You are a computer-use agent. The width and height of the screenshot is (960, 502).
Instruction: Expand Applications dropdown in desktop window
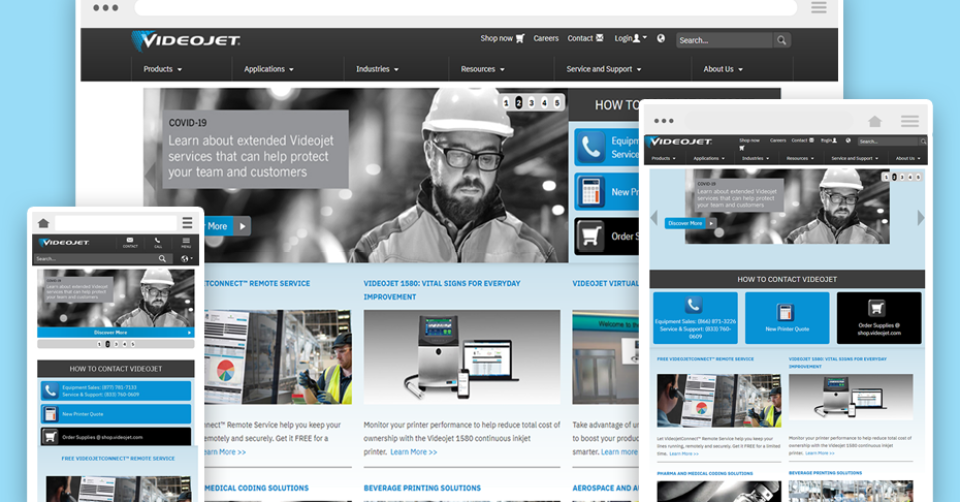pyautogui.click(x=269, y=69)
